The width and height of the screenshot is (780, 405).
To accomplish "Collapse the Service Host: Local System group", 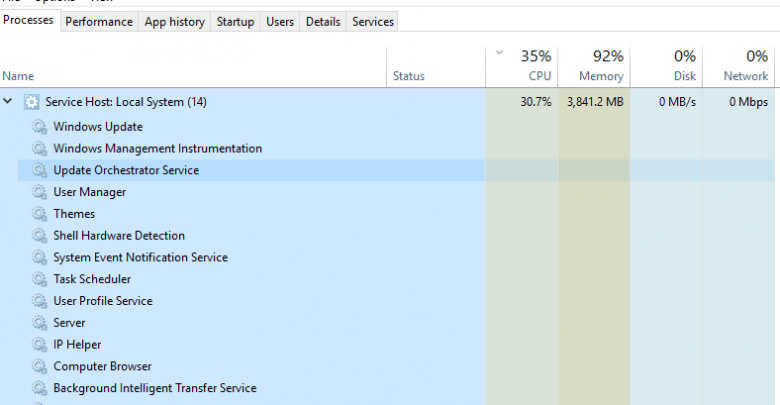I will pos(7,101).
